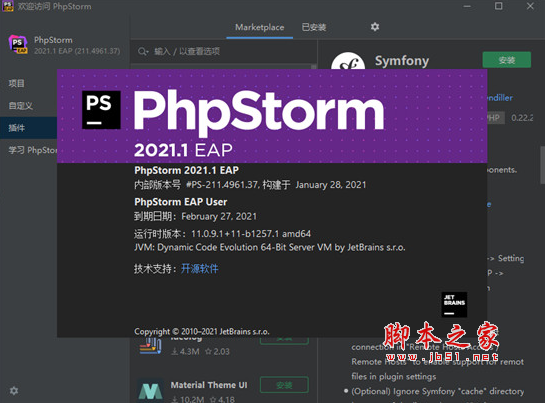
Task: Click the 4.3M downloads plugin list row
Action: tap(223, 351)
